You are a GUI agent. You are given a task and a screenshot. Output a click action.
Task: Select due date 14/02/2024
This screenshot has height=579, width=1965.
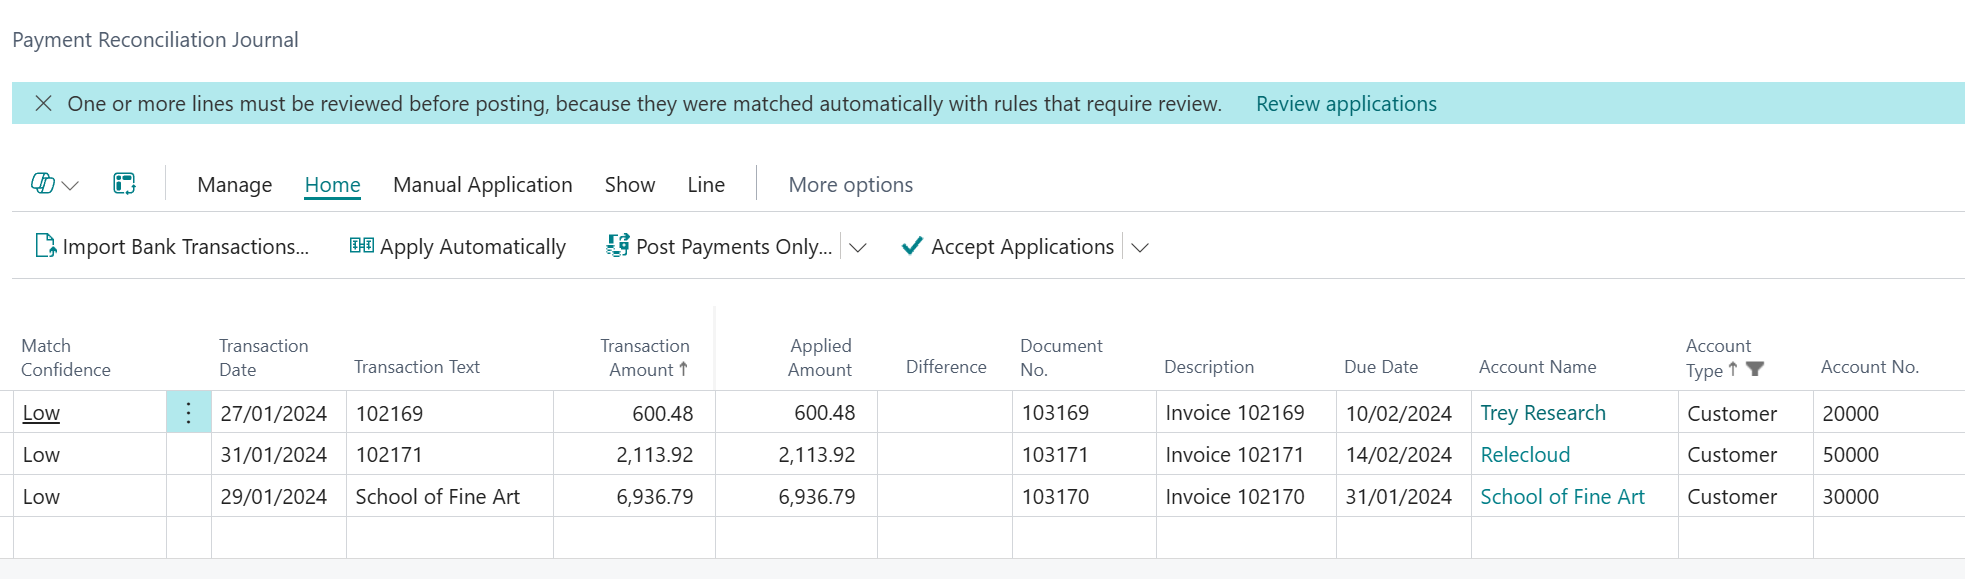(x=1404, y=455)
